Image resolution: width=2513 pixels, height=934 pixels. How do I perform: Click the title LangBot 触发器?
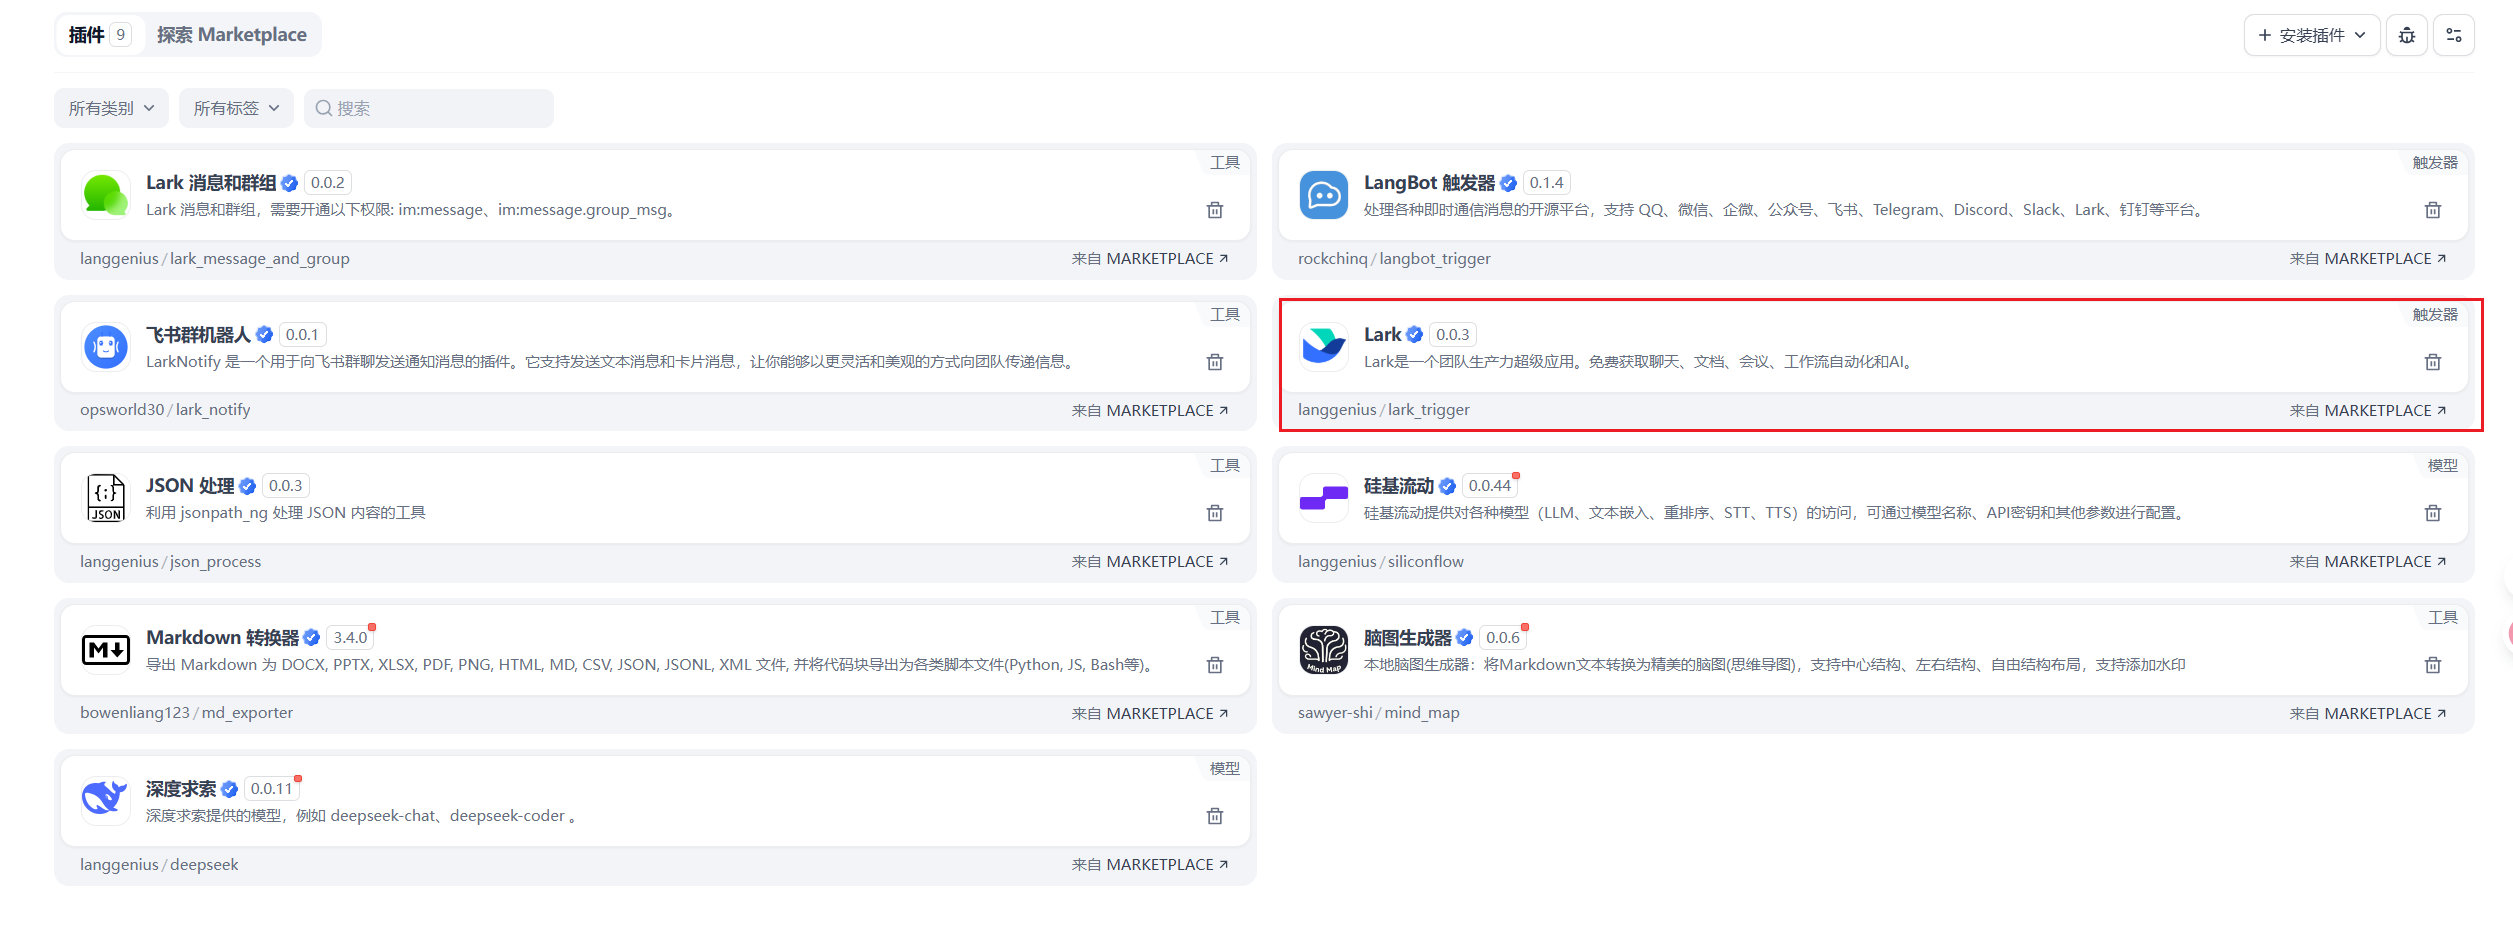pyautogui.click(x=1429, y=183)
